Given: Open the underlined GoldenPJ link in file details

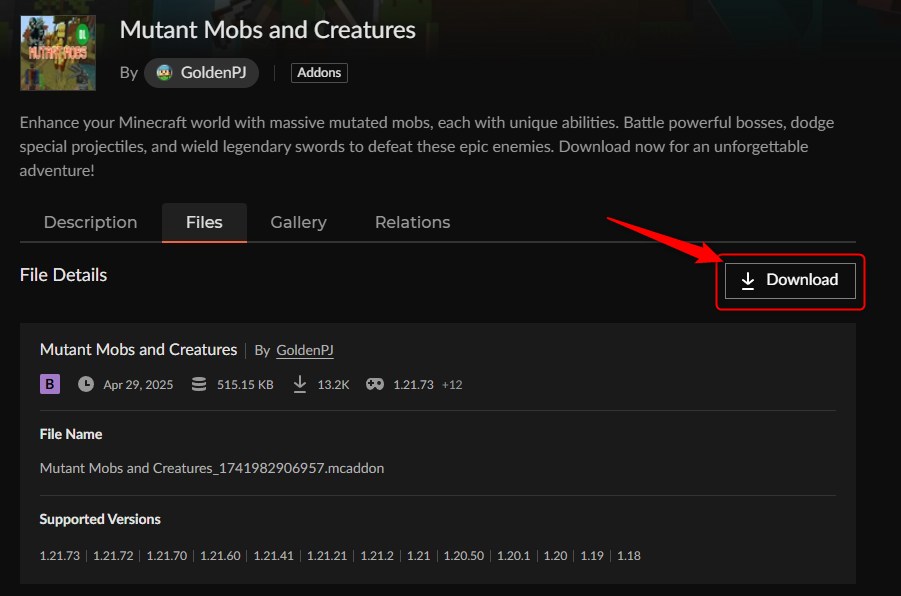Looking at the screenshot, I should pos(305,350).
